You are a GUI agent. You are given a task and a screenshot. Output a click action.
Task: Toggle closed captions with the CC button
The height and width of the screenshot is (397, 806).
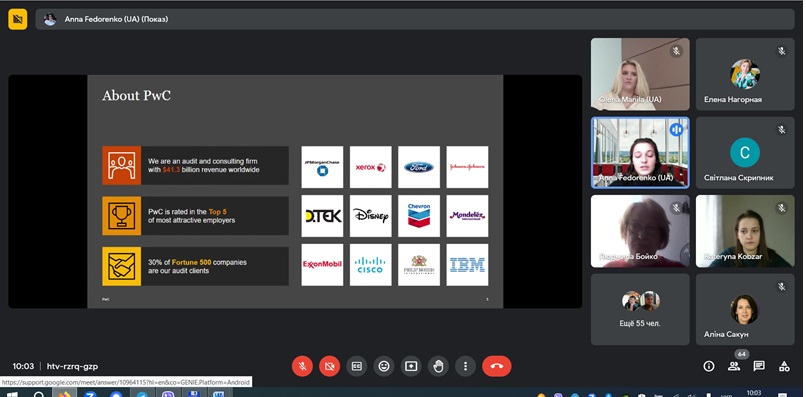pos(357,366)
